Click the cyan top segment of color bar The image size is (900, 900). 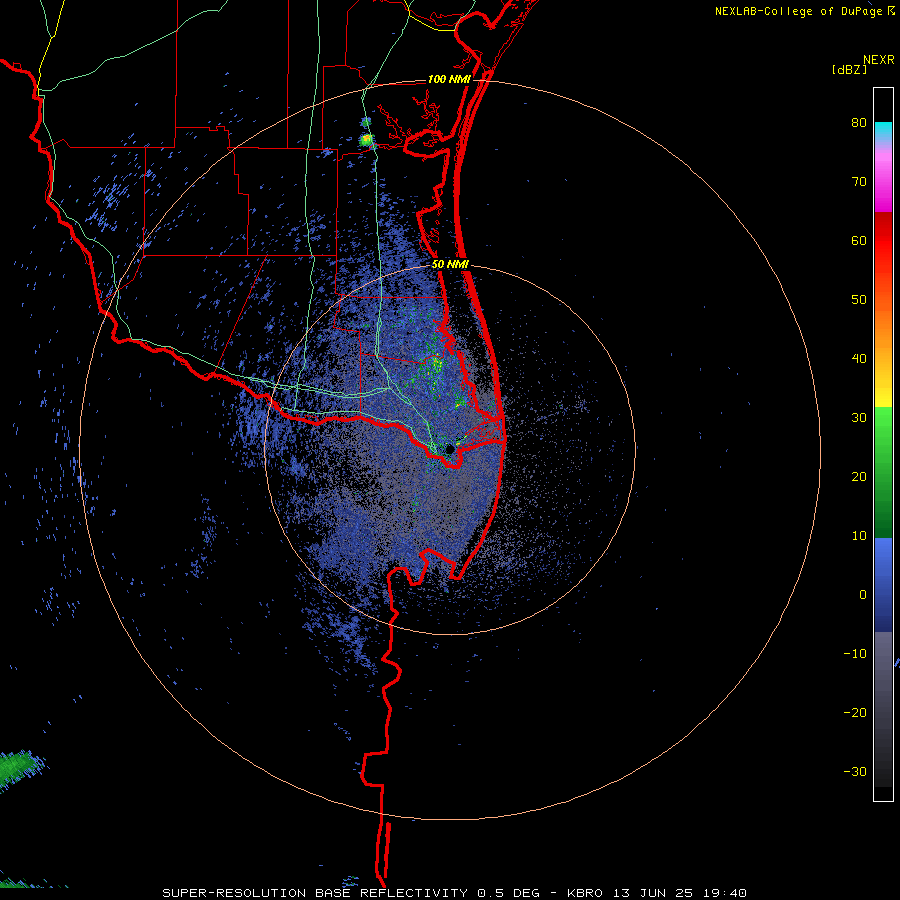pyautogui.click(x=883, y=131)
